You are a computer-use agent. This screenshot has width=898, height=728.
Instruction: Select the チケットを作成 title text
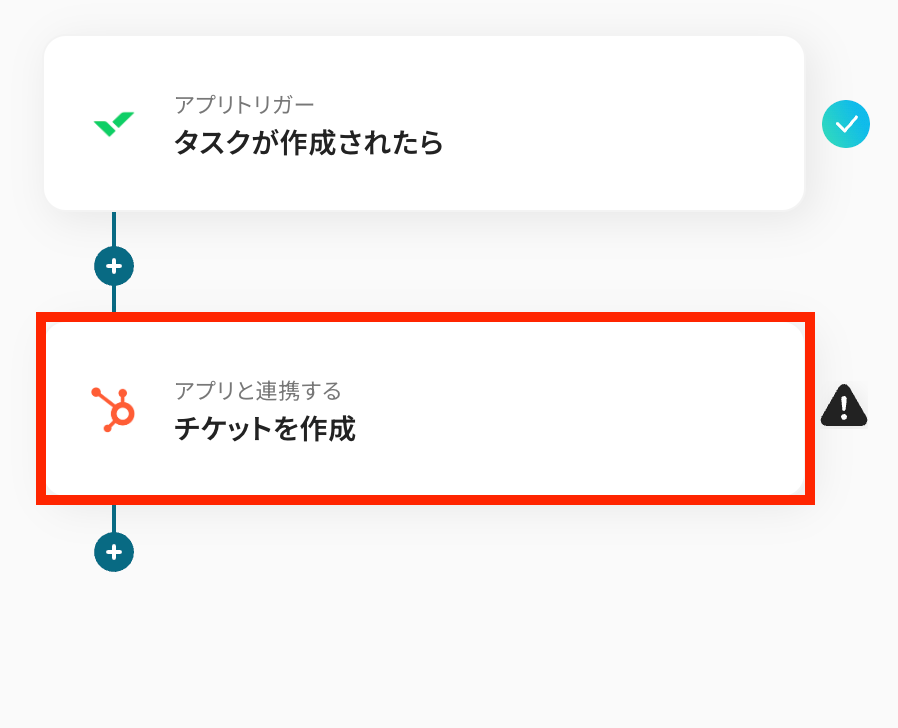265,429
